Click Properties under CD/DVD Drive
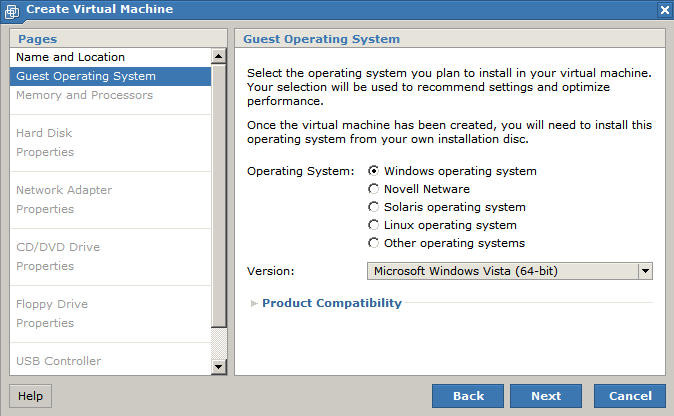Image resolution: width=674 pixels, height=416 pixels. pyautogui.click(x=45, y=266)
